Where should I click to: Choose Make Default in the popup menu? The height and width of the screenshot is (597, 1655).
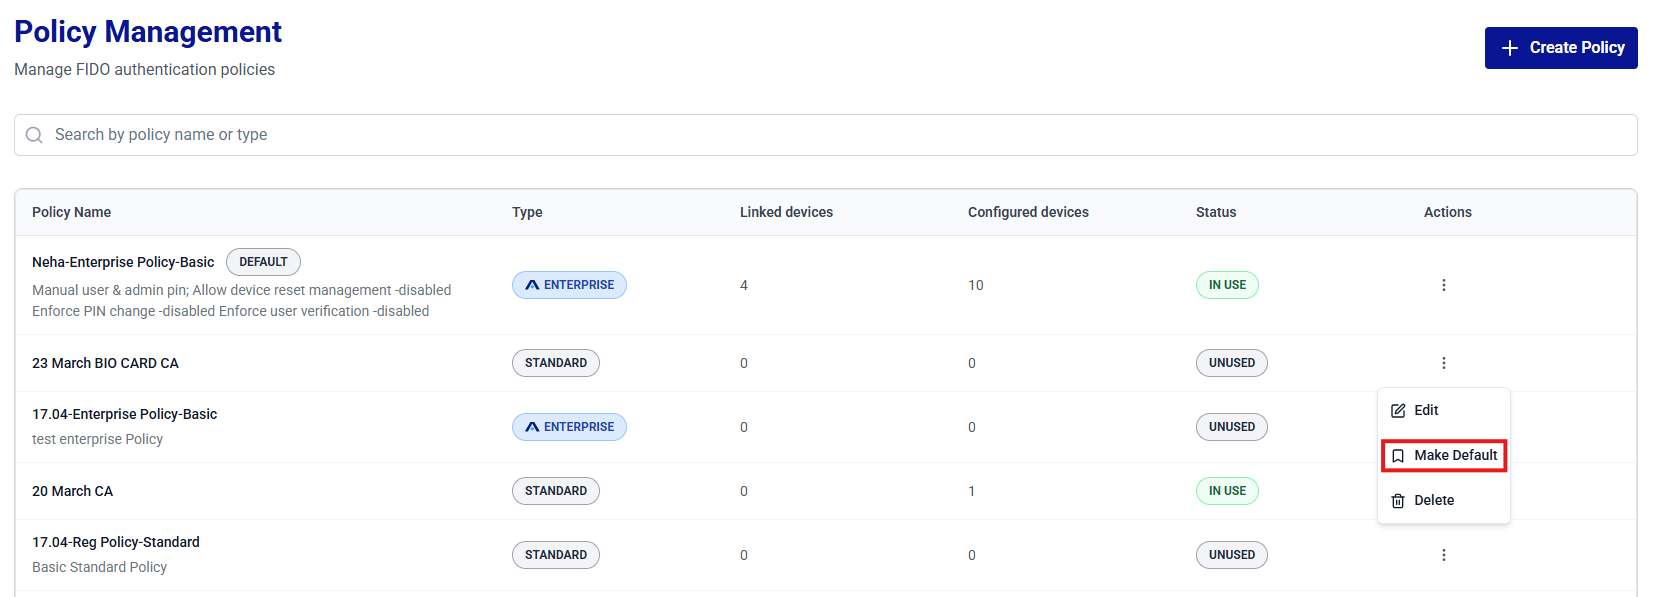click(1455, 455)
